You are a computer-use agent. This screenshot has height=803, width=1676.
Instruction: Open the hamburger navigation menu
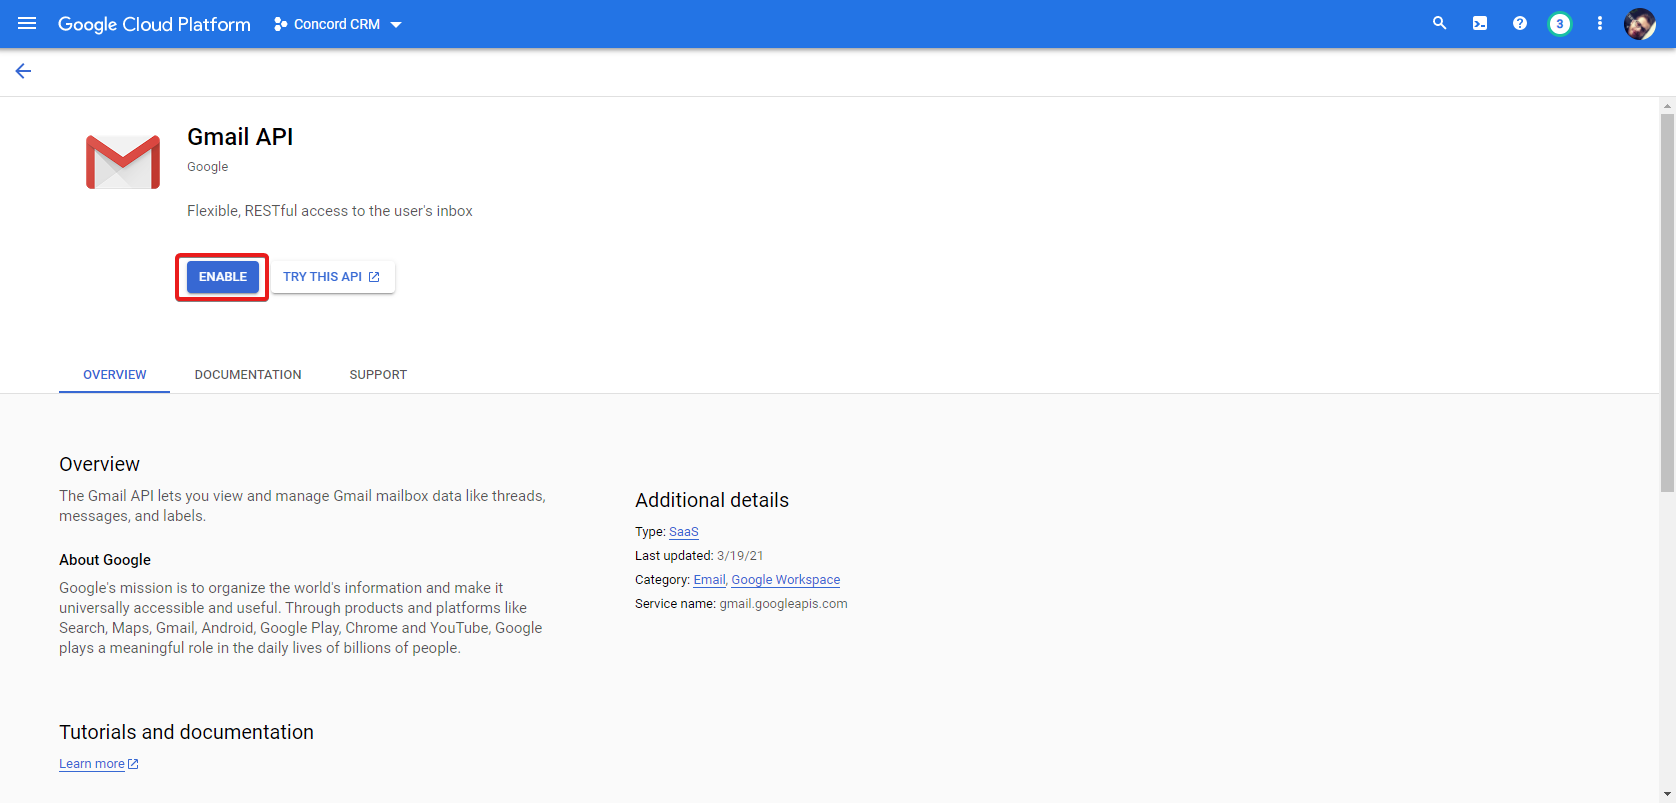pyautogui.click(x=27, y=23)
